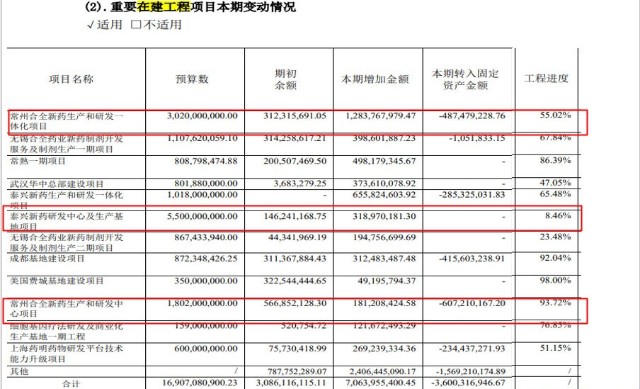
Task: Click total budget 16,907,080,900.23
Action: (x=200, y=383)
